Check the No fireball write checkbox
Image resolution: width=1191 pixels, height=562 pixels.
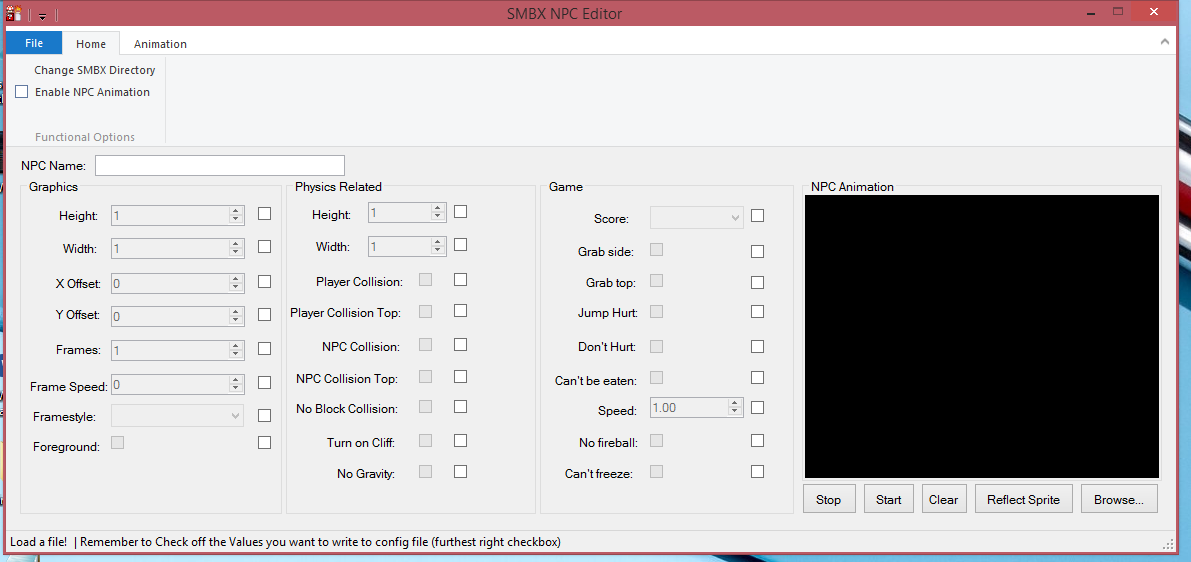(x=757, y=440)
